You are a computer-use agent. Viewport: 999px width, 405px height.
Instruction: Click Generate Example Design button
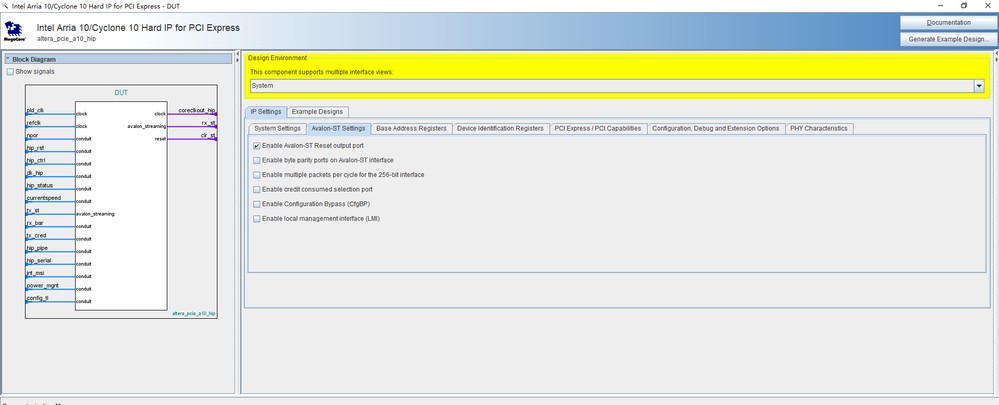click(x=948, y=39)
